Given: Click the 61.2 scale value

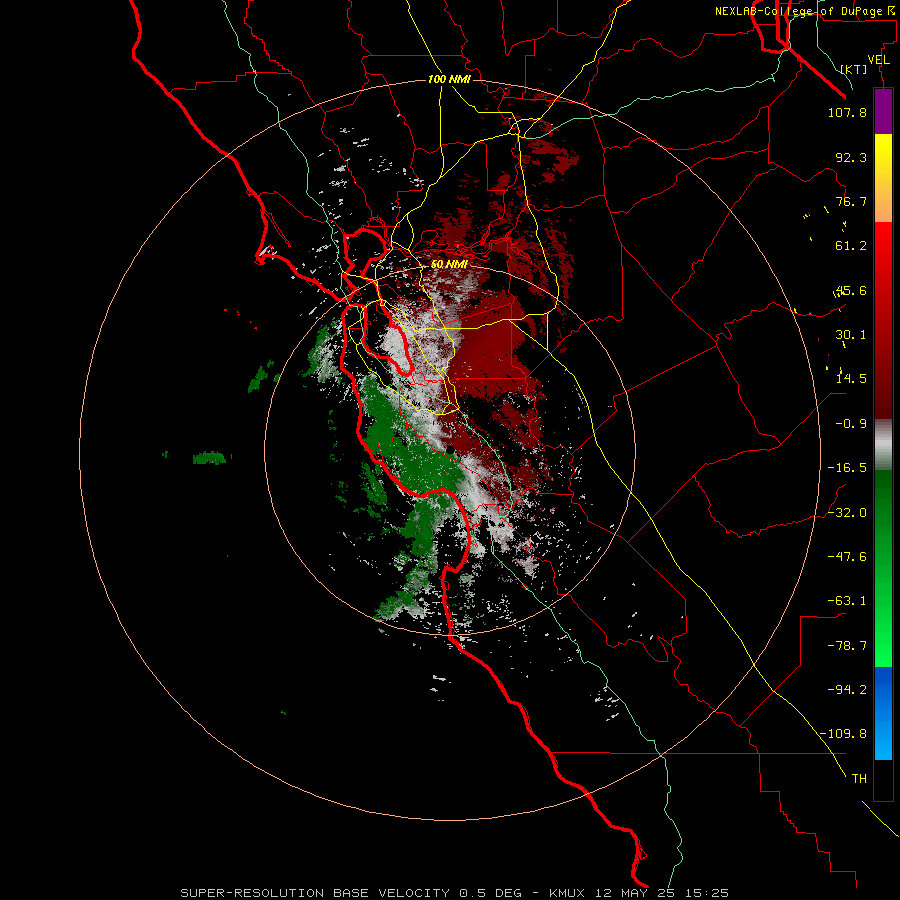Looking at the screenshot, I should click(851, 246).
